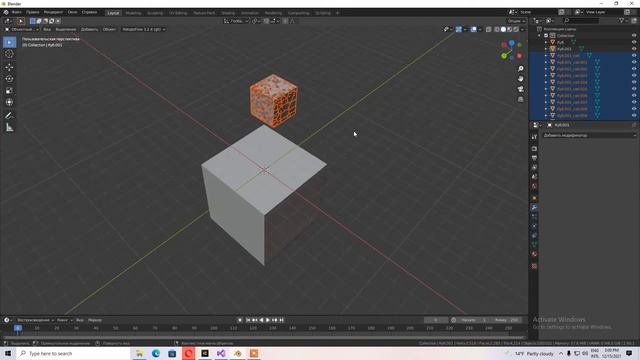Toggle viewport overlays button
640x360 pixels.
click(x=473, y=29)
